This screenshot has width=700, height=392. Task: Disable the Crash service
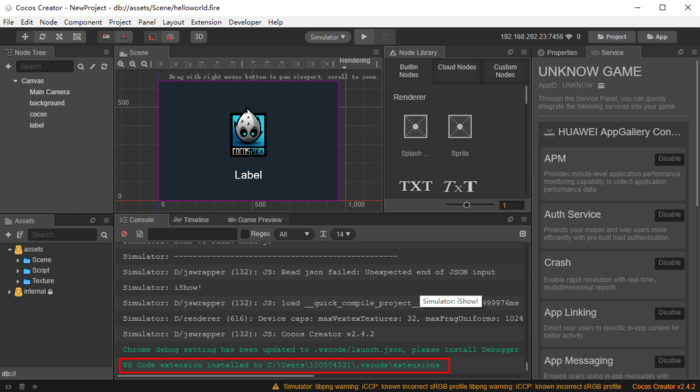point(669,263)
